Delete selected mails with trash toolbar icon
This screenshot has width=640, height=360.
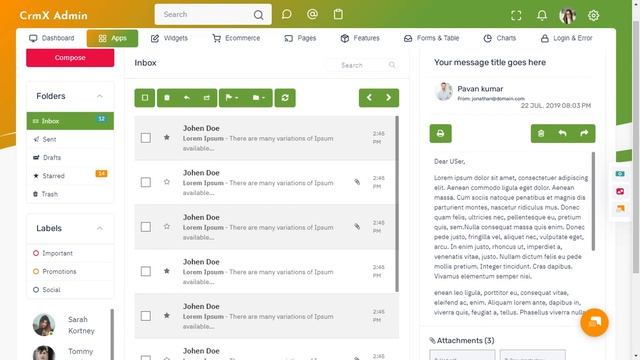pos(167,98)
